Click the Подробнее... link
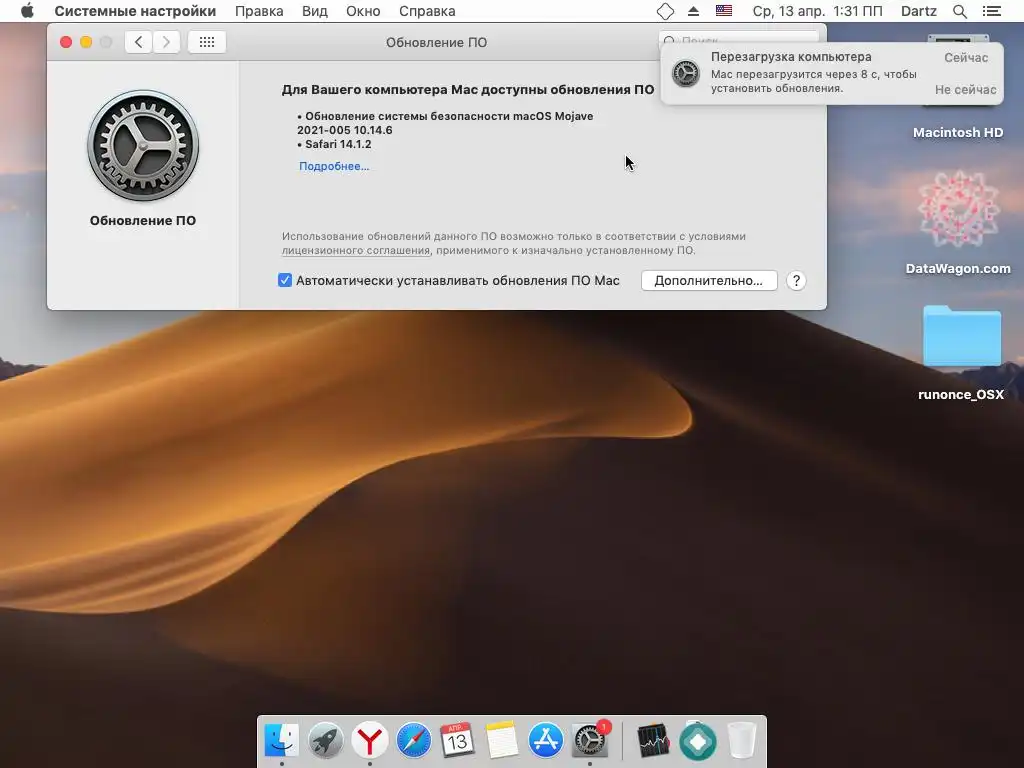The width and height of the screenshot is (1024, 768). 334,166
